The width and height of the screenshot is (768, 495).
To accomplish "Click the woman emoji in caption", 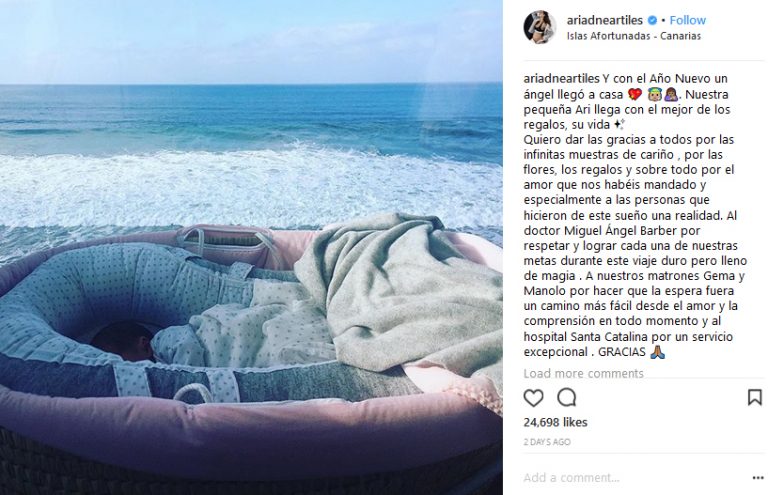I will click(x=671, y=94).
